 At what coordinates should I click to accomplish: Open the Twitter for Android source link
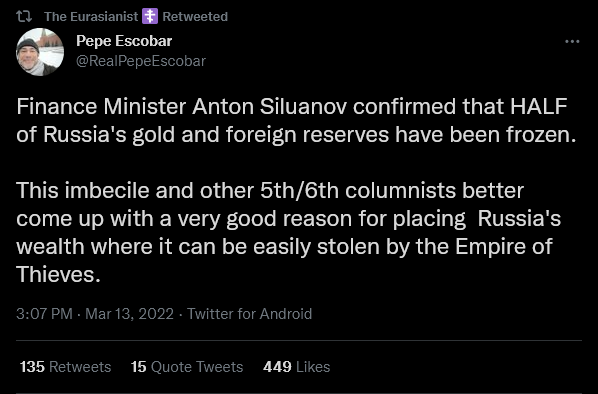[249, 314]
